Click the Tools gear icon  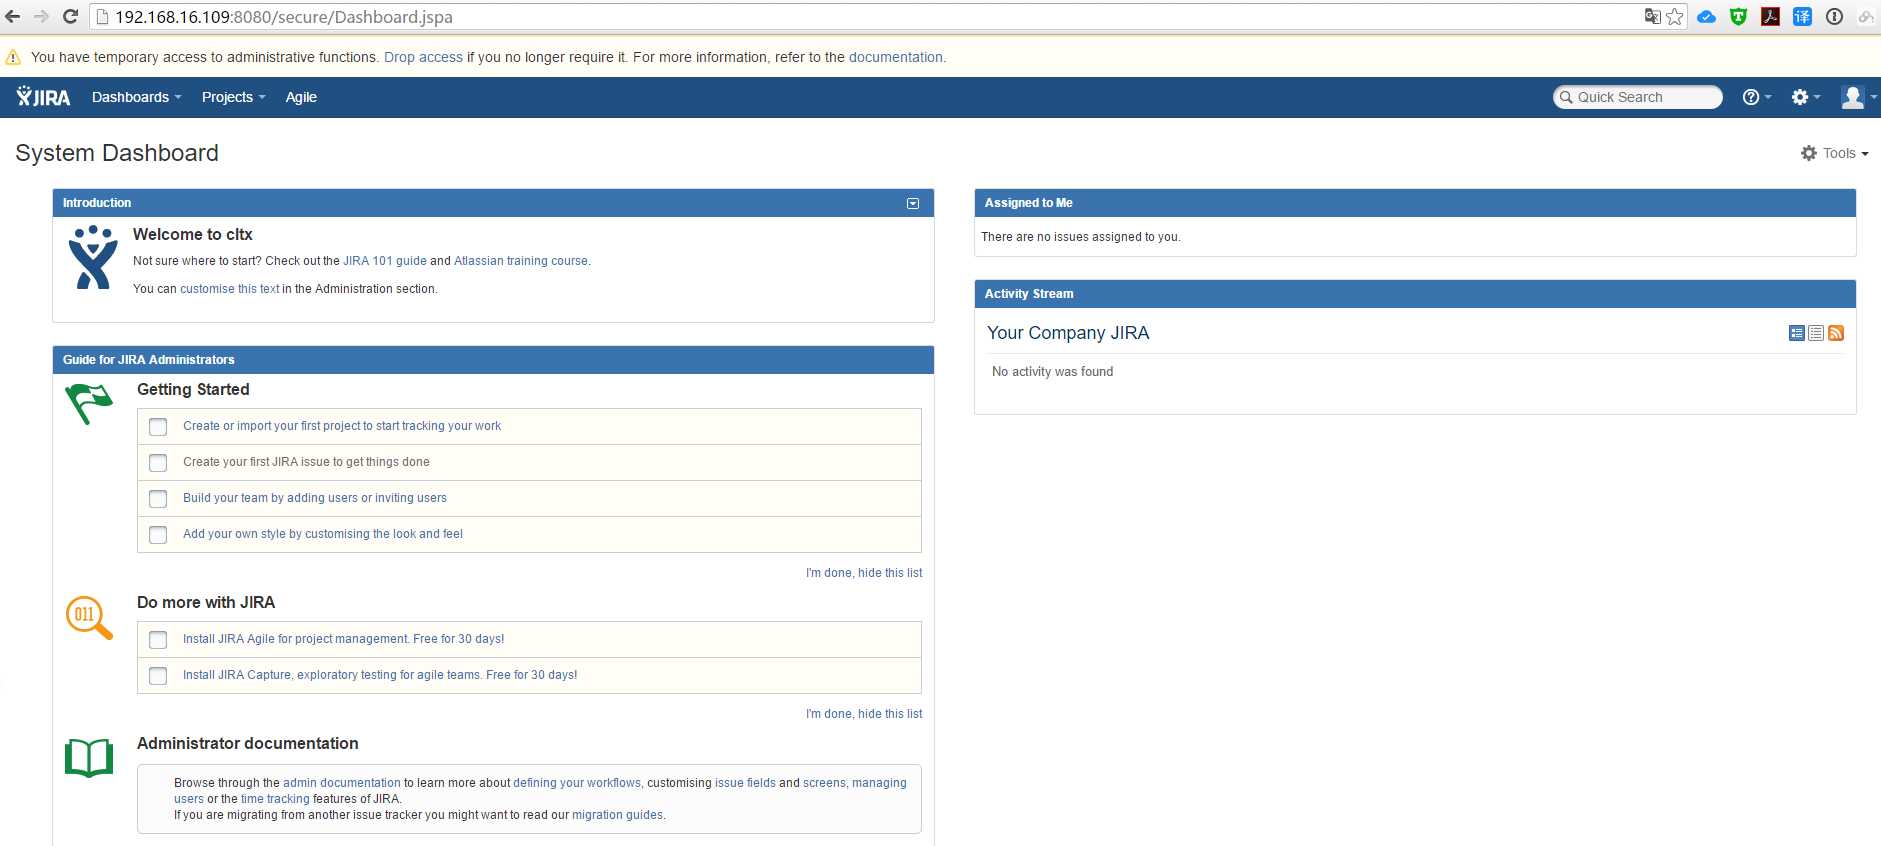tap(1809, 153)
